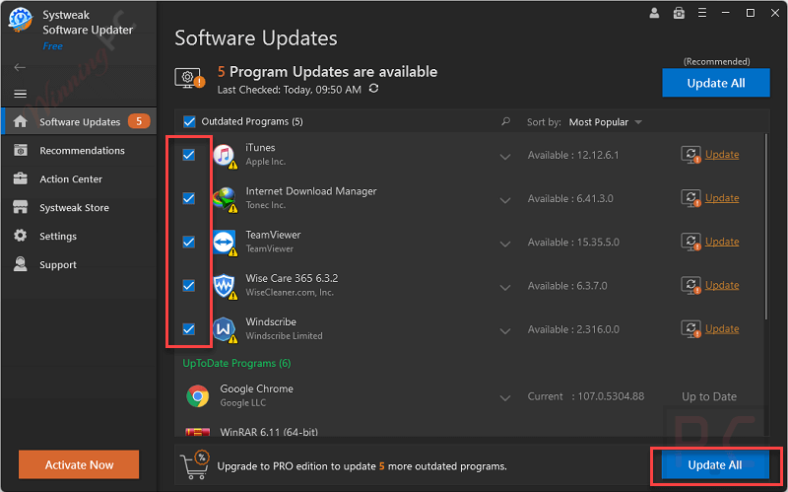Click the Update link for iTunes

(722, 154)
